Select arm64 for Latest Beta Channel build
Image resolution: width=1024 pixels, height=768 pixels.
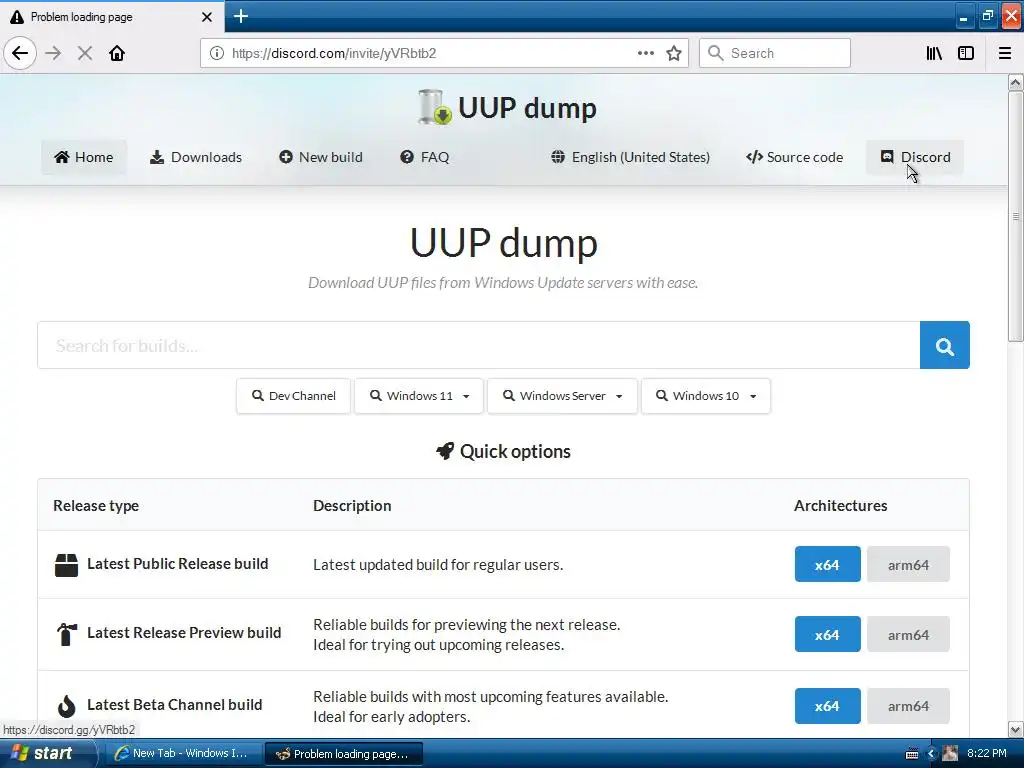[908, 706]
